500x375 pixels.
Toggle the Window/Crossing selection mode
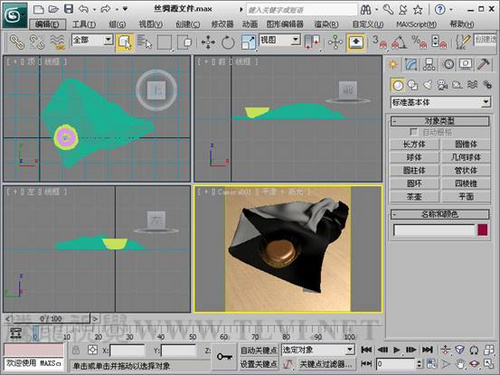tap(184, 43)
